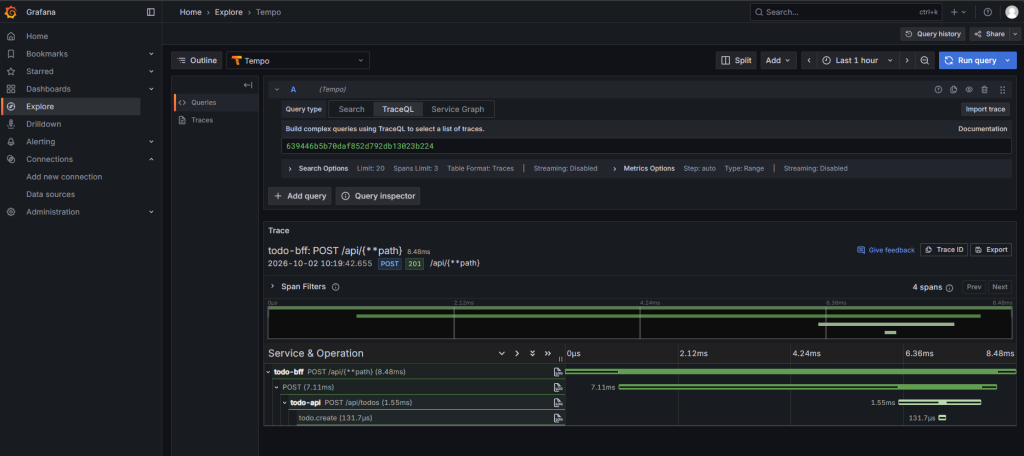Viewport: 1024px width, 456px height.
Task: Open Starred in the sidebar
Action: [40, 71]
